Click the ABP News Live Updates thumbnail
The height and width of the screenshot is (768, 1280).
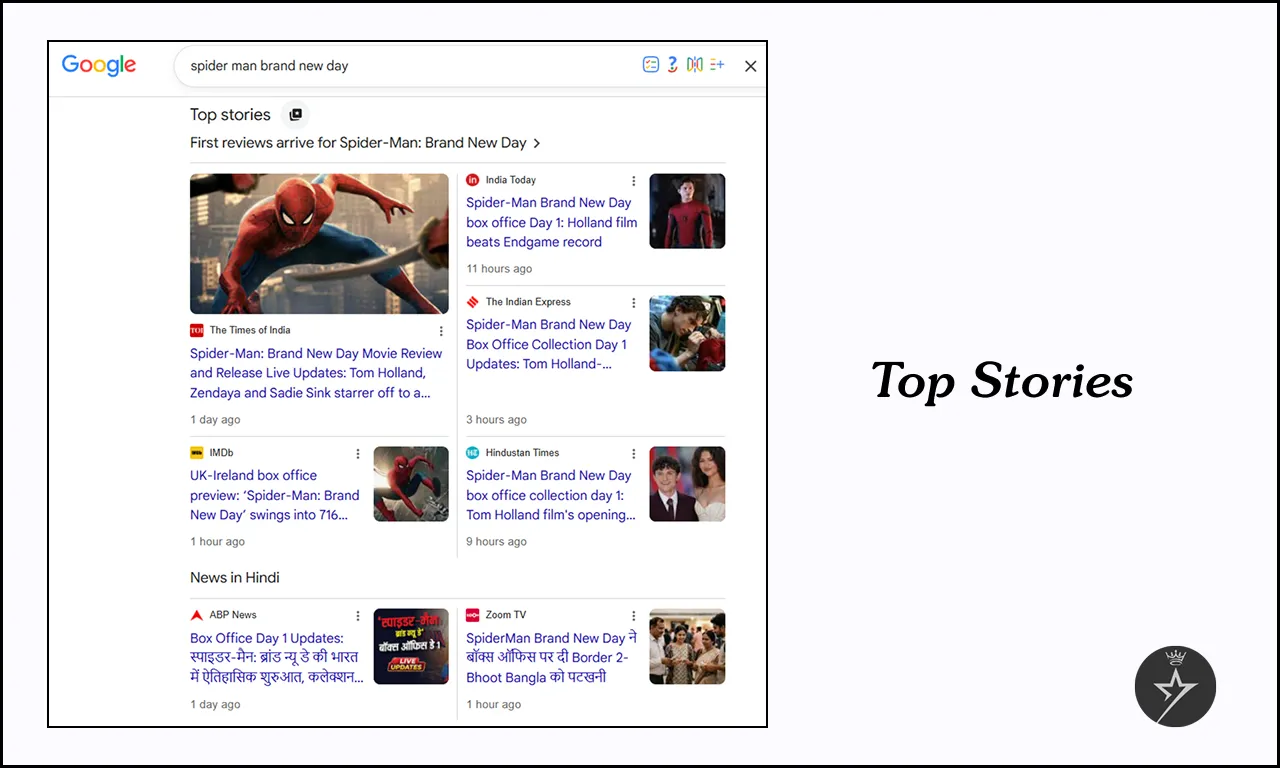(x=411, y=646)
